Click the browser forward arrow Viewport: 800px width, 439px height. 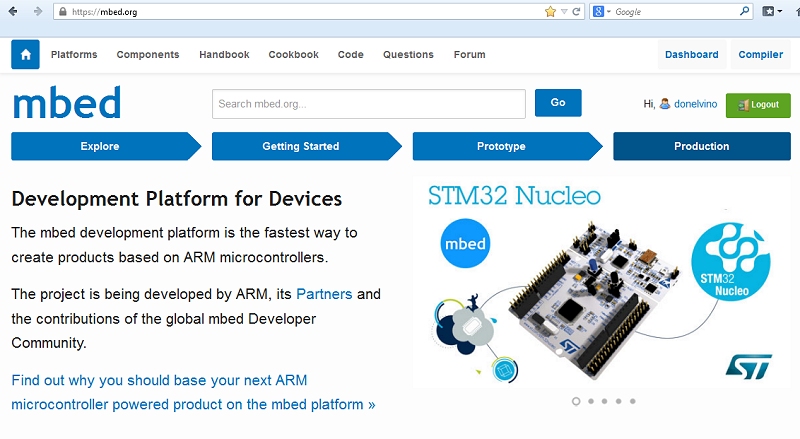[x=38, y=11]
